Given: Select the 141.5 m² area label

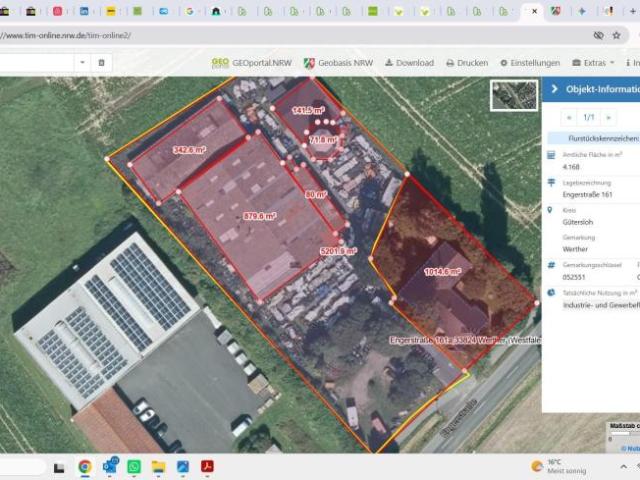Looking at the screenshot, I should (x=309, y=110).
